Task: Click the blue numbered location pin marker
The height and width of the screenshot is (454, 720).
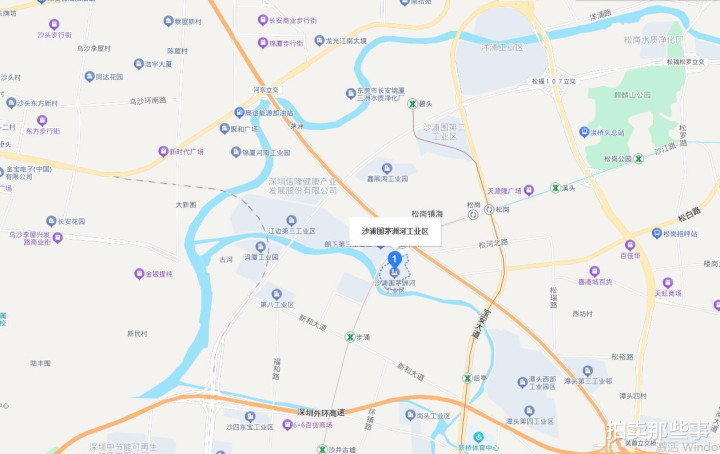Action: pos(394,260)
